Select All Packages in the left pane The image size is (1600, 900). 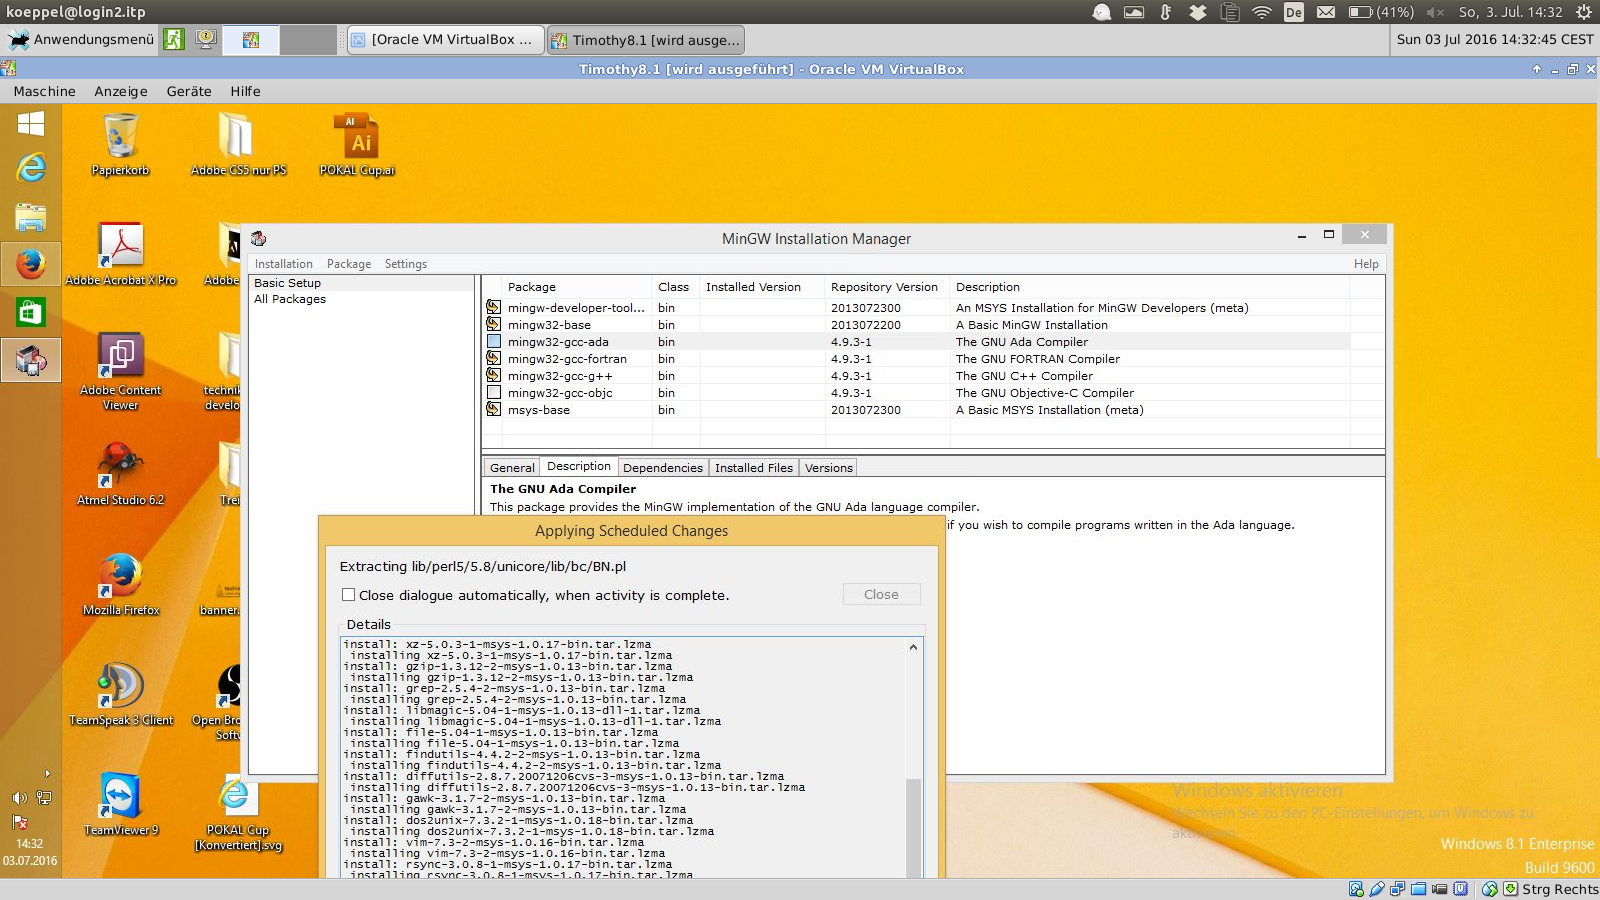tap(290, 299)
